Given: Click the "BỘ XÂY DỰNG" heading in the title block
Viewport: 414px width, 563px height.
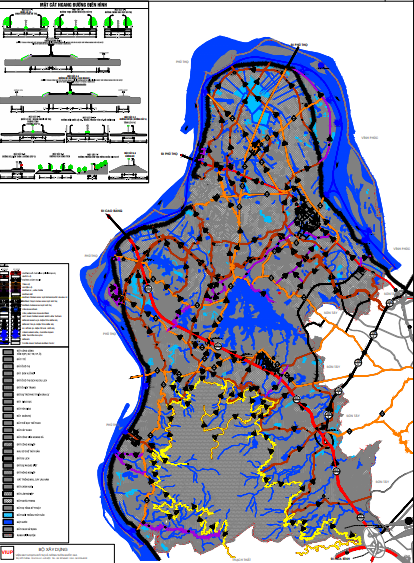Looking at the screenshot, I should pos(53,549).
